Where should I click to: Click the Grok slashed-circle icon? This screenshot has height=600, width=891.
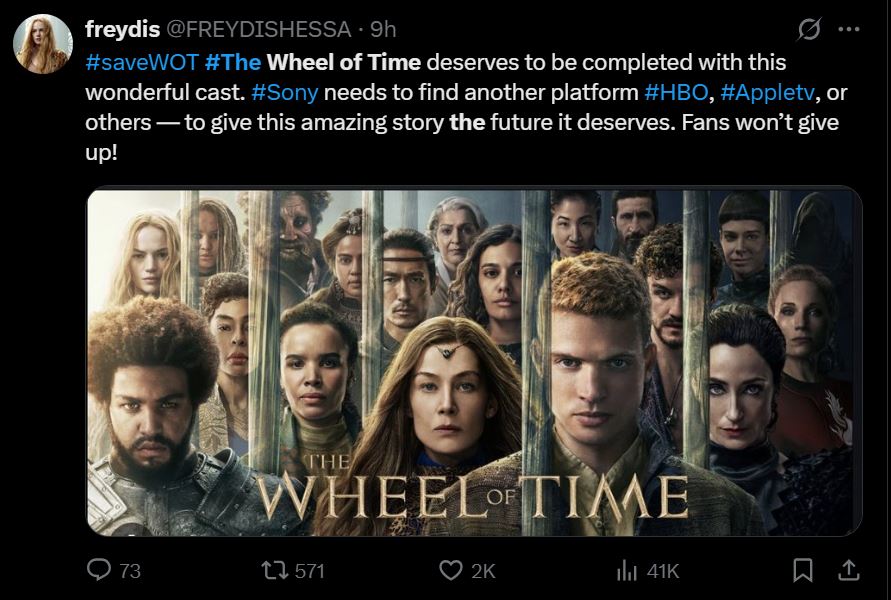tap(808, 30)
